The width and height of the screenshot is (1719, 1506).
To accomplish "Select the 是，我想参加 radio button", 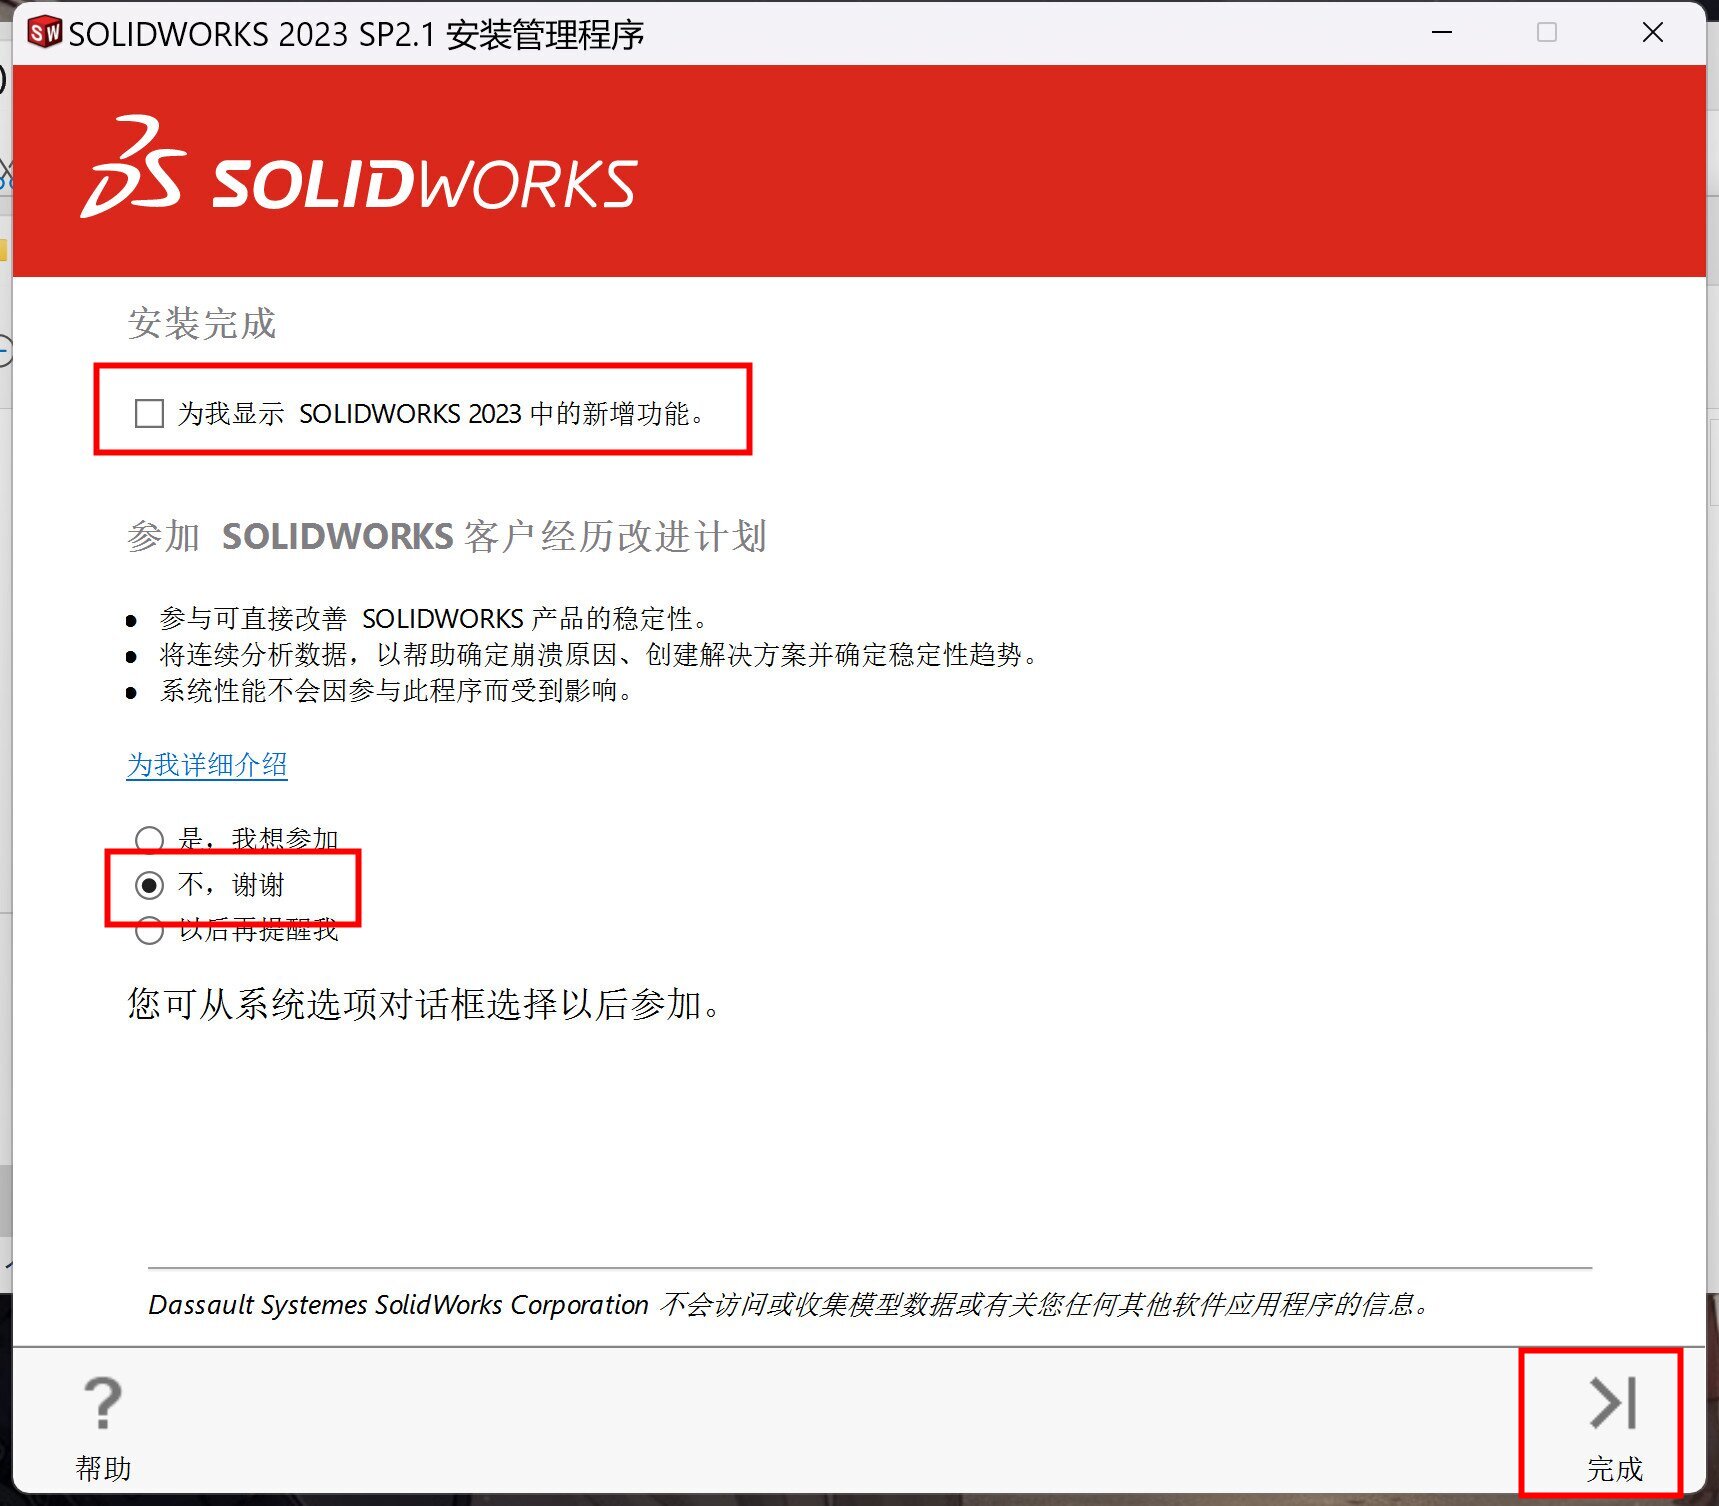I will 149,839.
